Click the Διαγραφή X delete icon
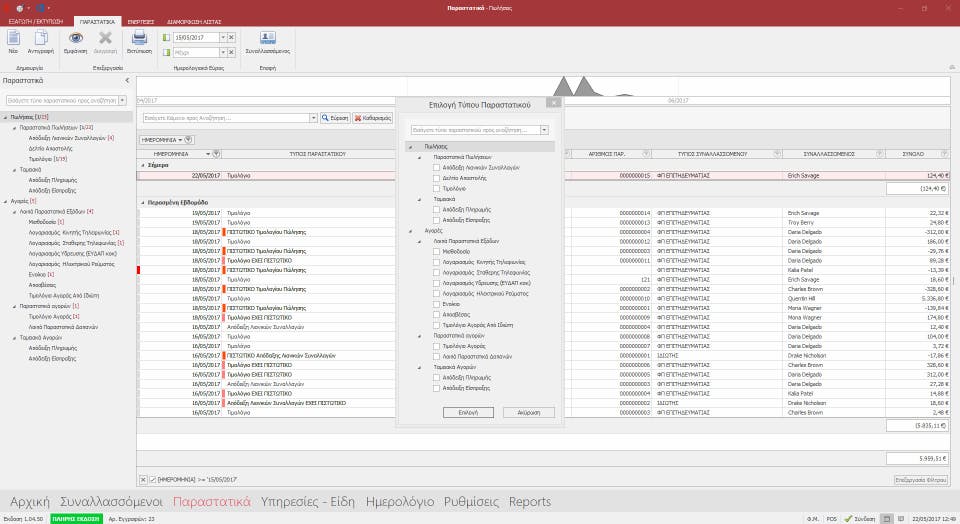 click(x=105, y=39)
